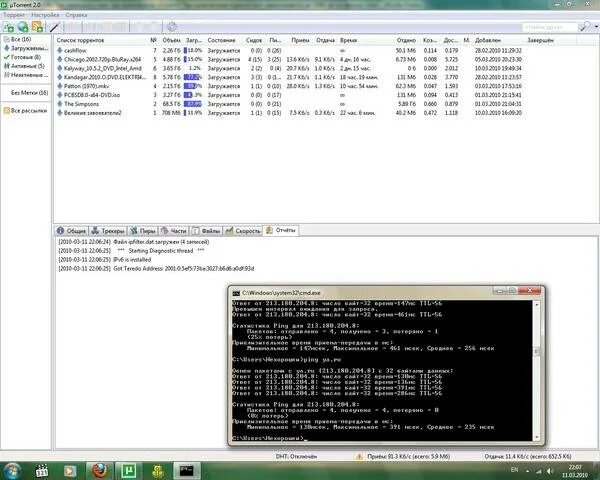Screen dimensions: 600x480
Task: Click the DHT: Отключён status bar entry
Action: pos(296,456)
